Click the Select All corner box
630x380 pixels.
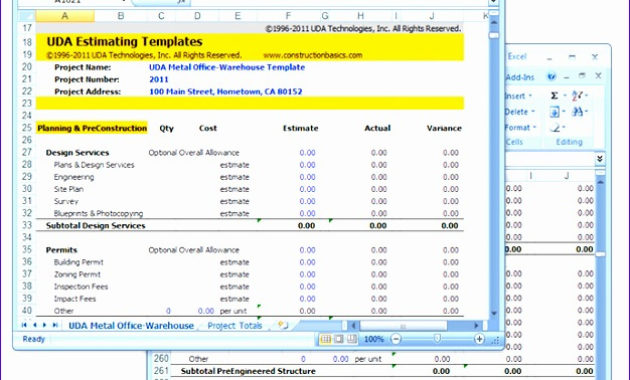tap(27, 16)
